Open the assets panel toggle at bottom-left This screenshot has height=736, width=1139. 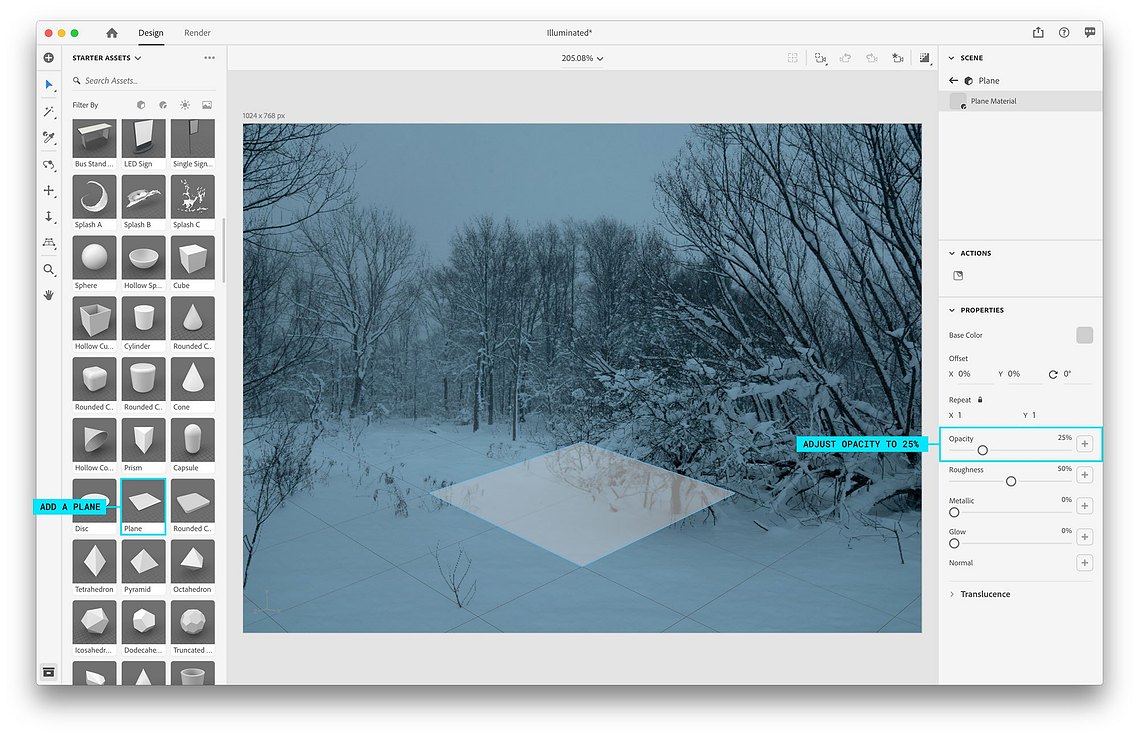point(49,672)
